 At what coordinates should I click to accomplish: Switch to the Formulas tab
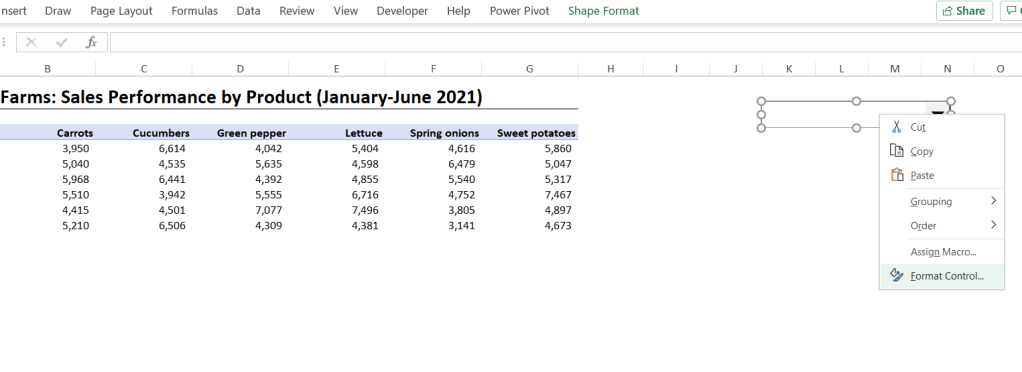point(194,11)
